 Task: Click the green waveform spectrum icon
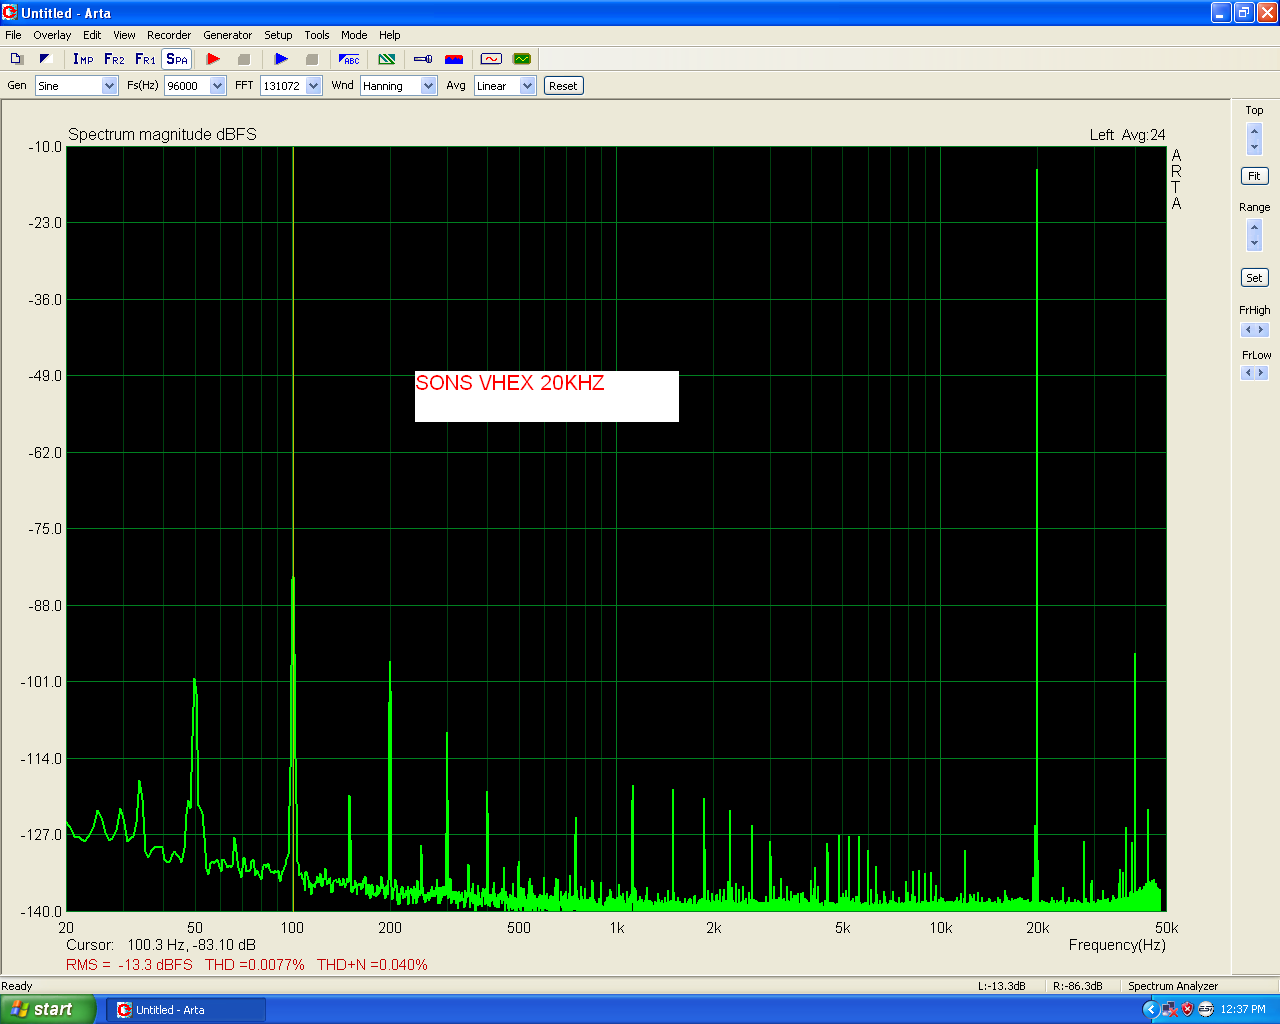(522, 59)
